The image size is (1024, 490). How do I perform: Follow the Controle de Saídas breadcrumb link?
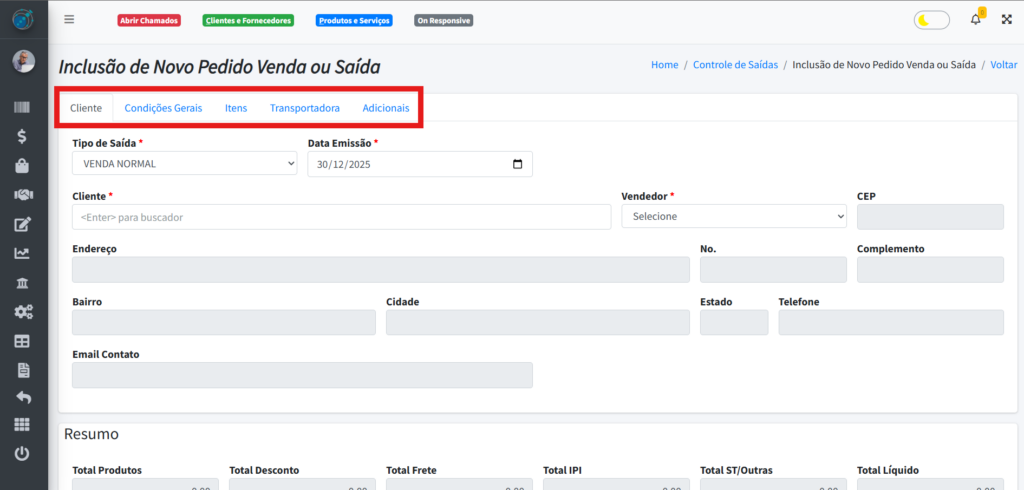(735, 65)
